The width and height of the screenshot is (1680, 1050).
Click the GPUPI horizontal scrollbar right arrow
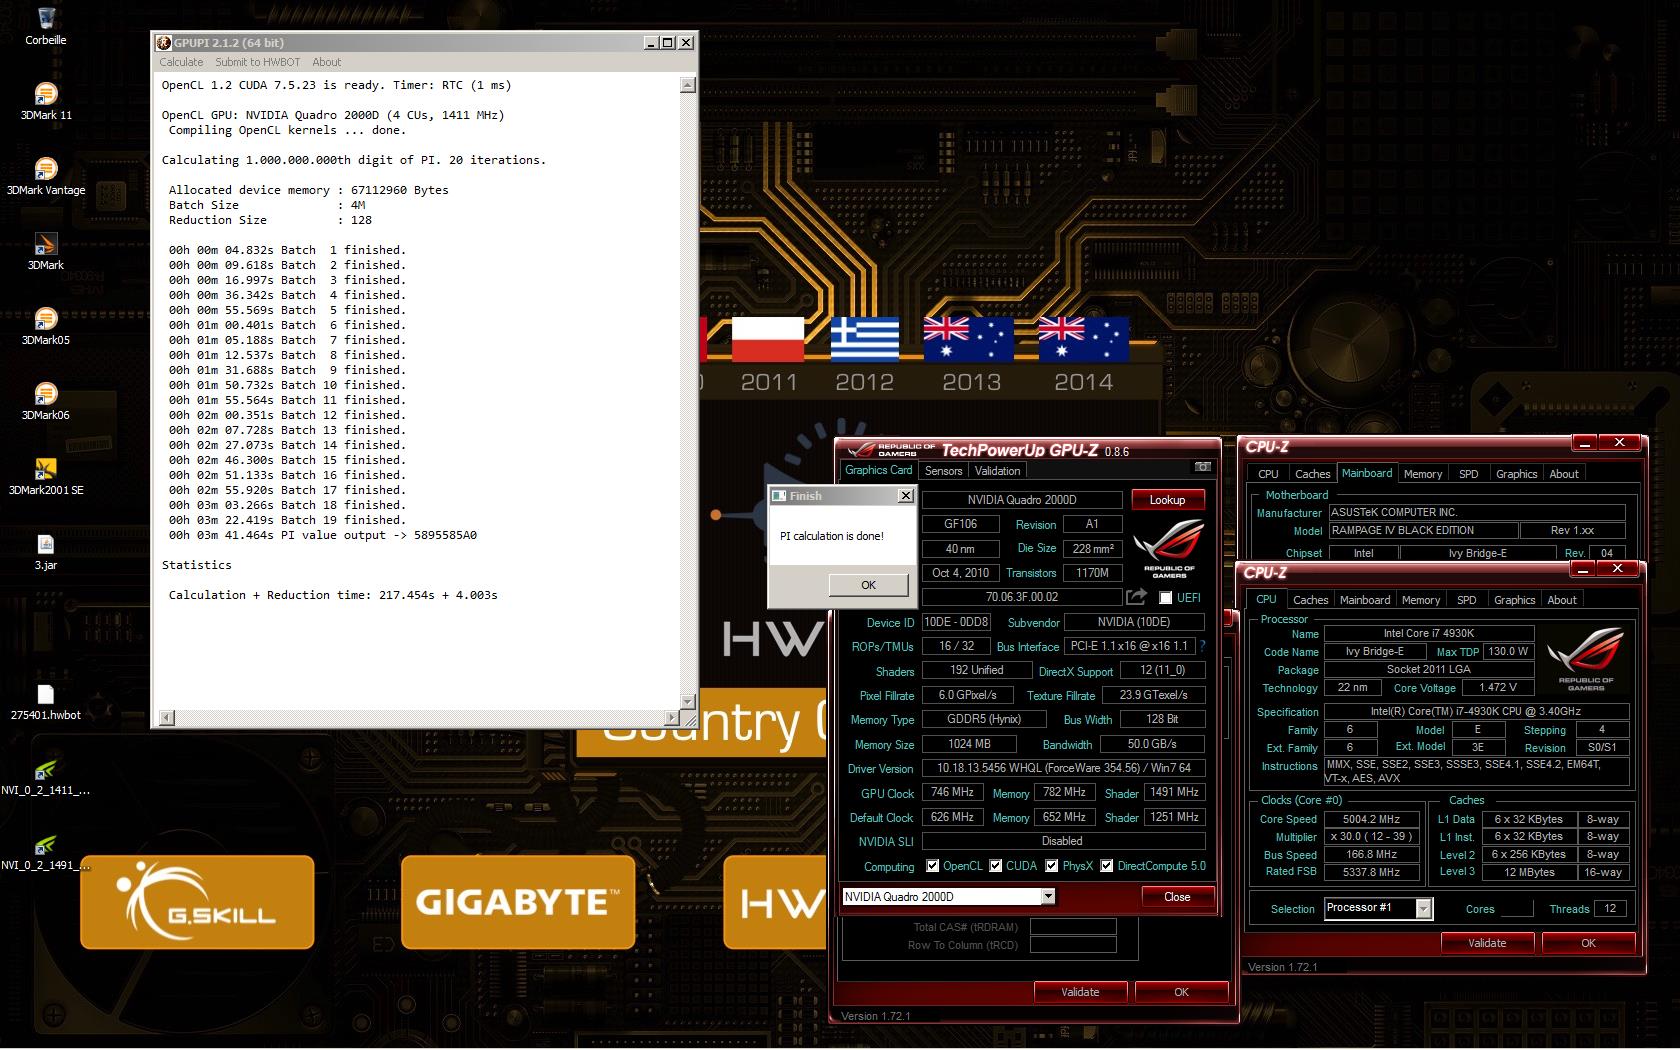pyautogui.click(x=672, y=717)
